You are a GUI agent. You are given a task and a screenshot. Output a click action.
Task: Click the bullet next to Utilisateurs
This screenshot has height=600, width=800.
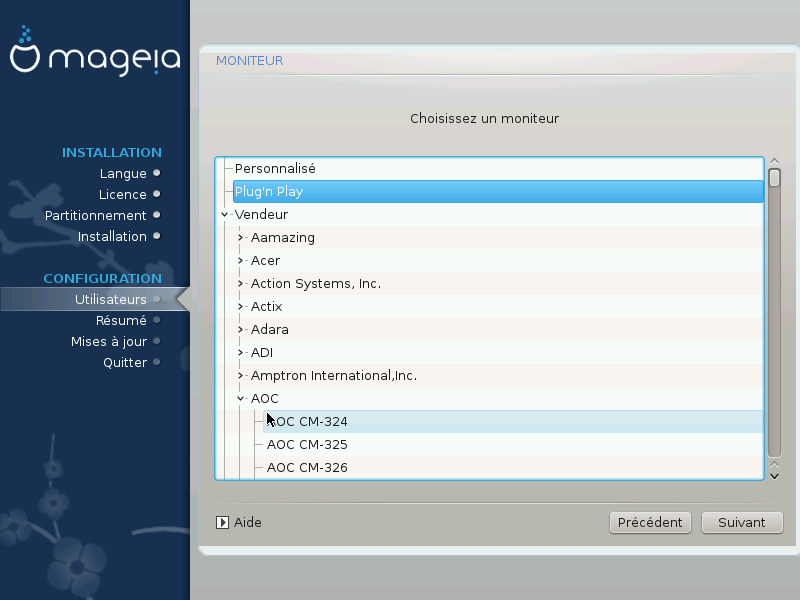point(157,299)
